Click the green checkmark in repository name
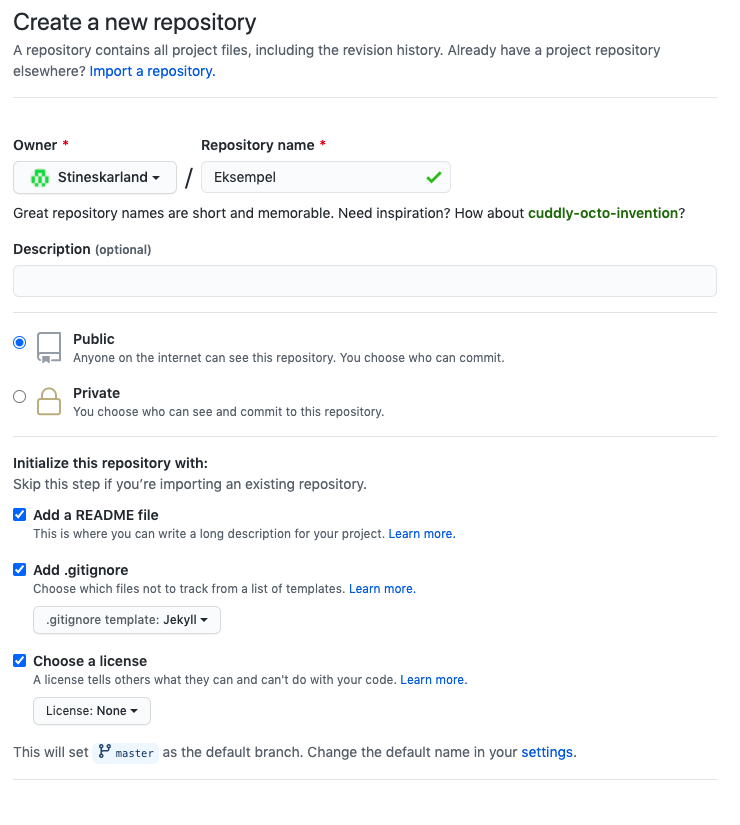This screenshot has height=825, width=740. coord(434,177)
